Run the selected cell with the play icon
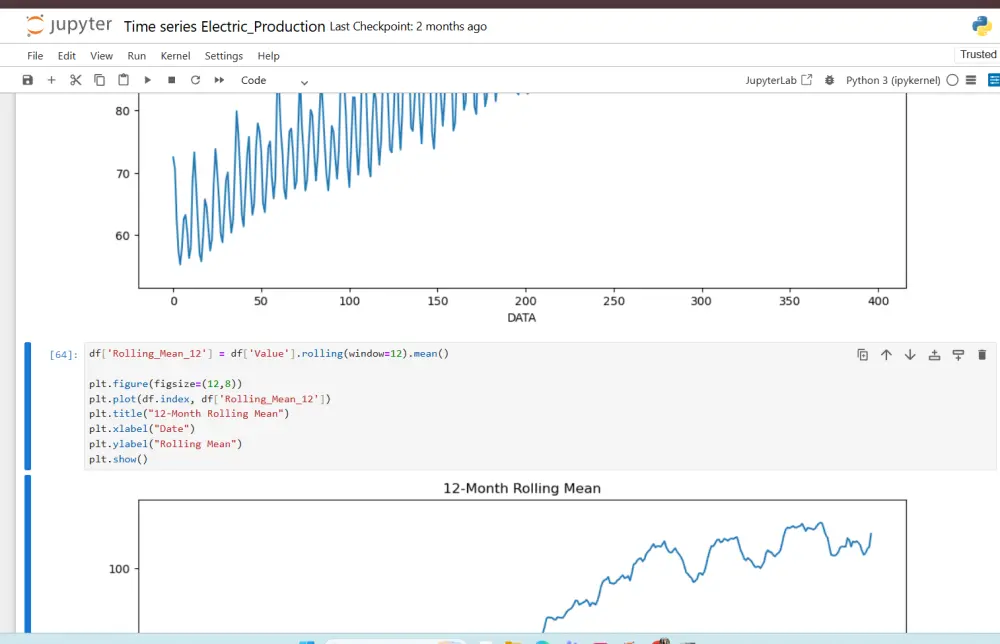The image size is (1000, 644). tap(147, 80)
